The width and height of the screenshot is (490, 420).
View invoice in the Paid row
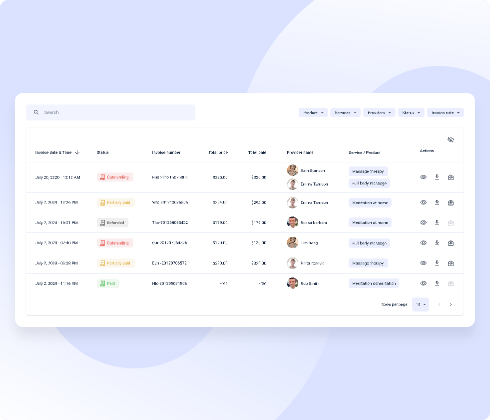tap(423, 283)
